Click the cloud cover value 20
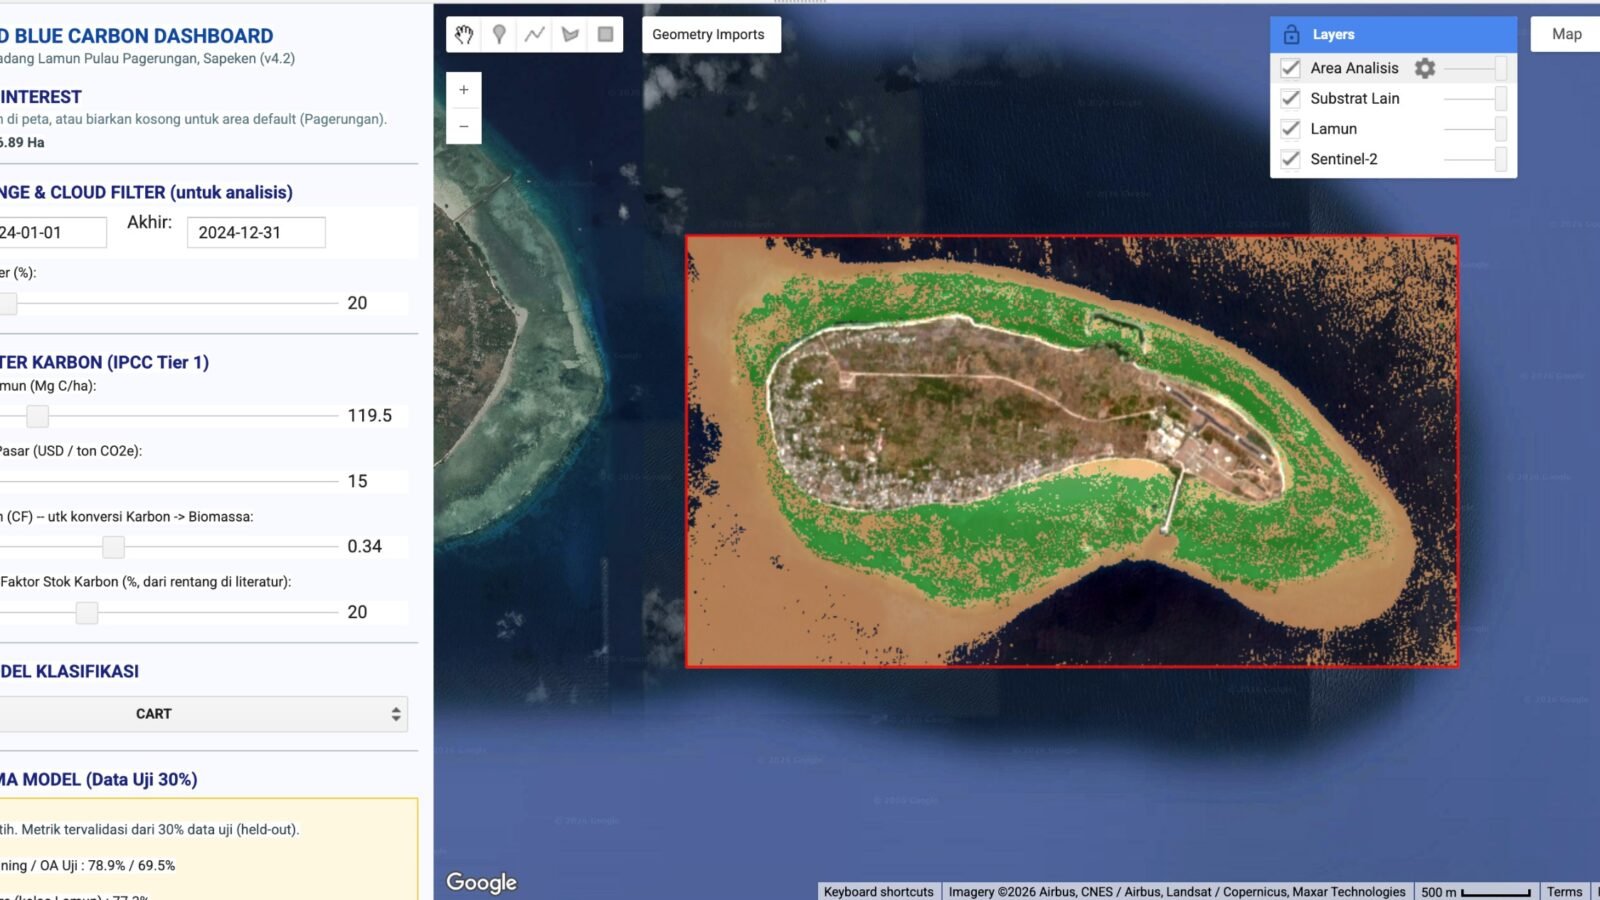The image size is (1600, 900). tap(357, 303)
